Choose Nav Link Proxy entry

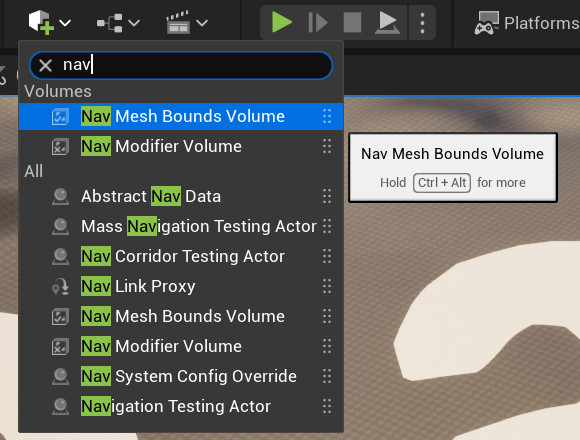click(x=181, y=286)
